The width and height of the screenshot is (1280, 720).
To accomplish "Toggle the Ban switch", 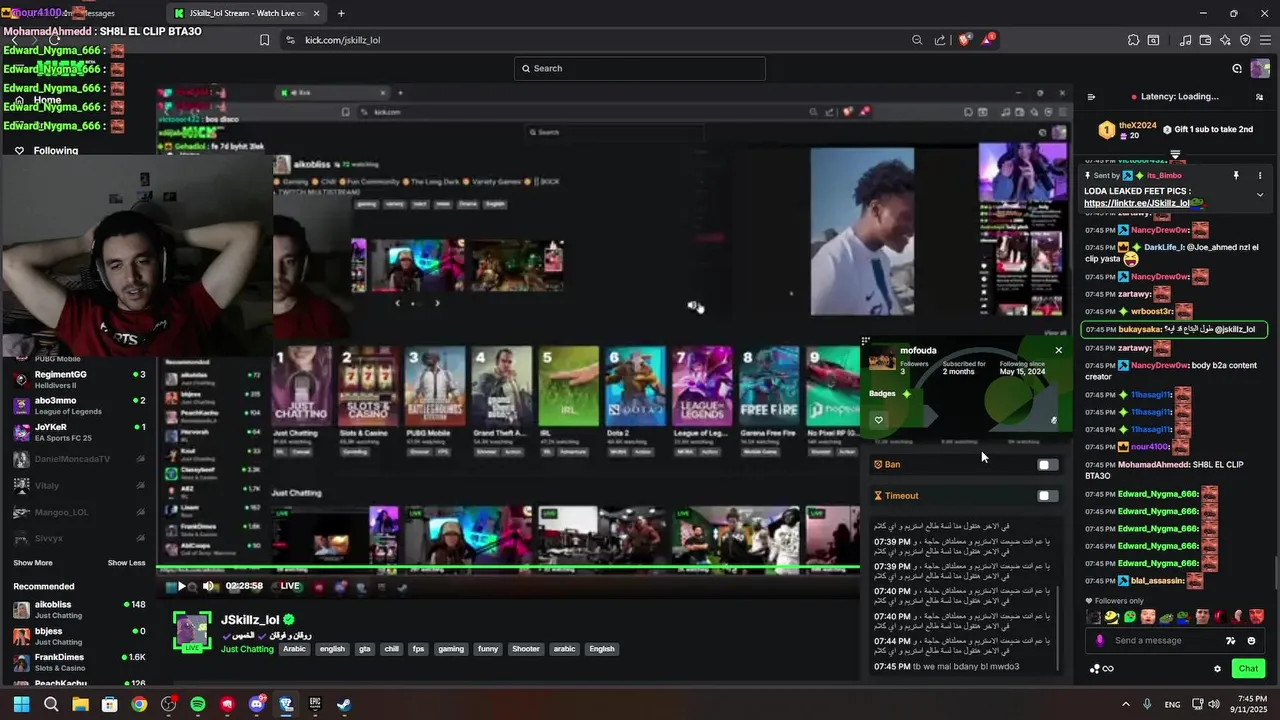I will [x=1047, y=465].
